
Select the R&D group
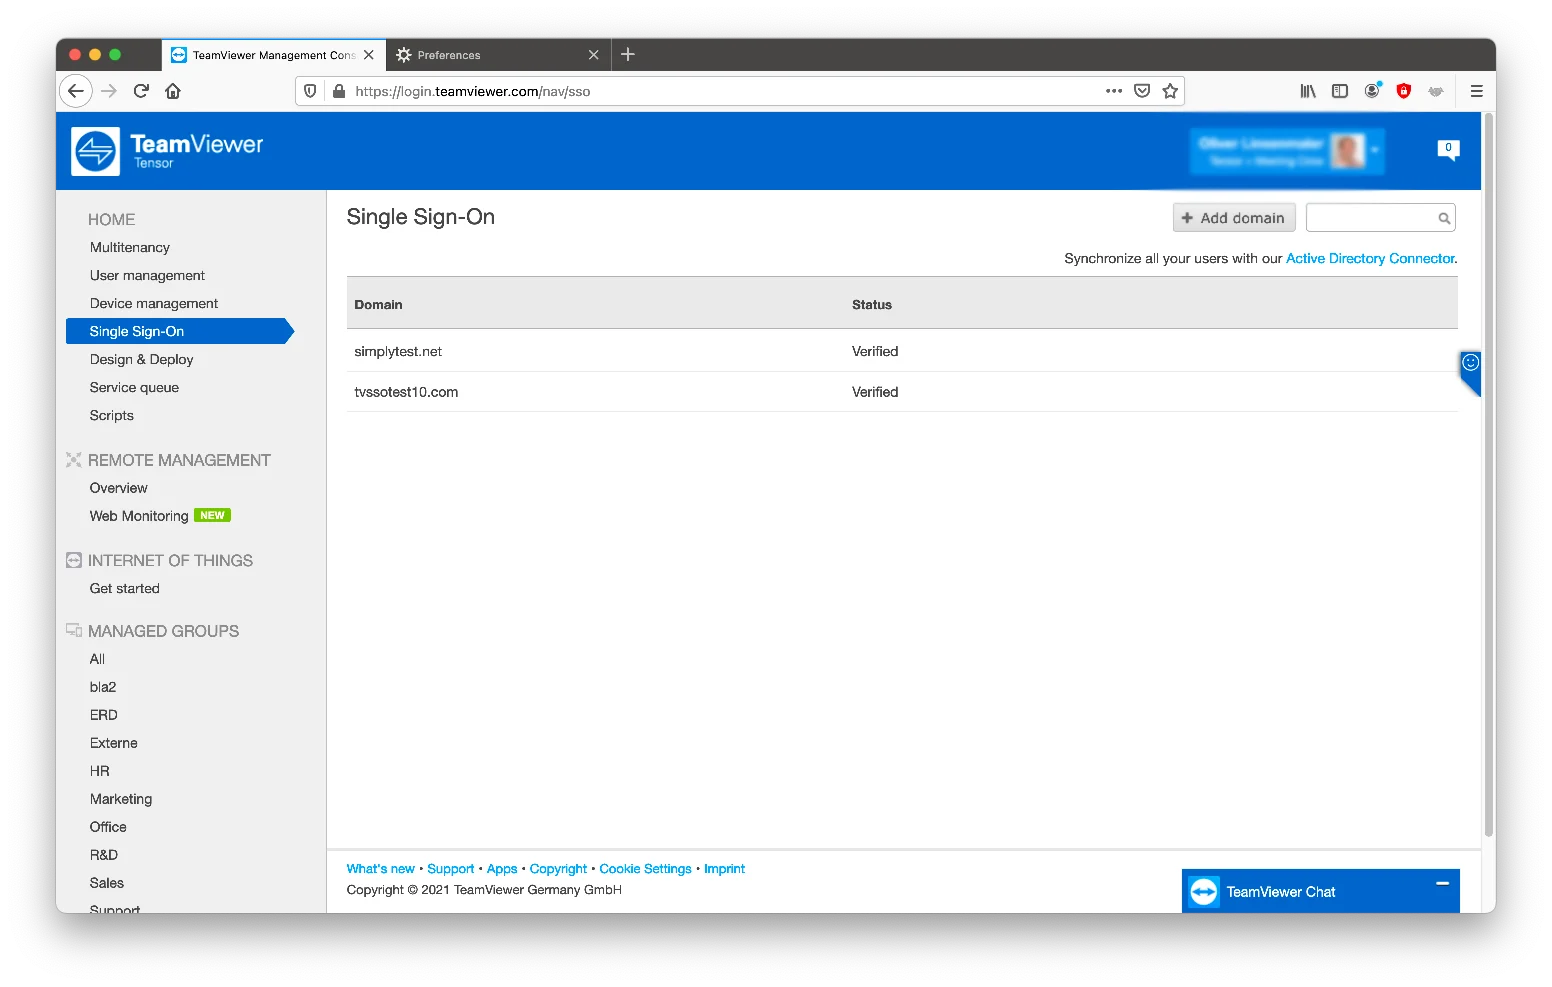(103, 855)
